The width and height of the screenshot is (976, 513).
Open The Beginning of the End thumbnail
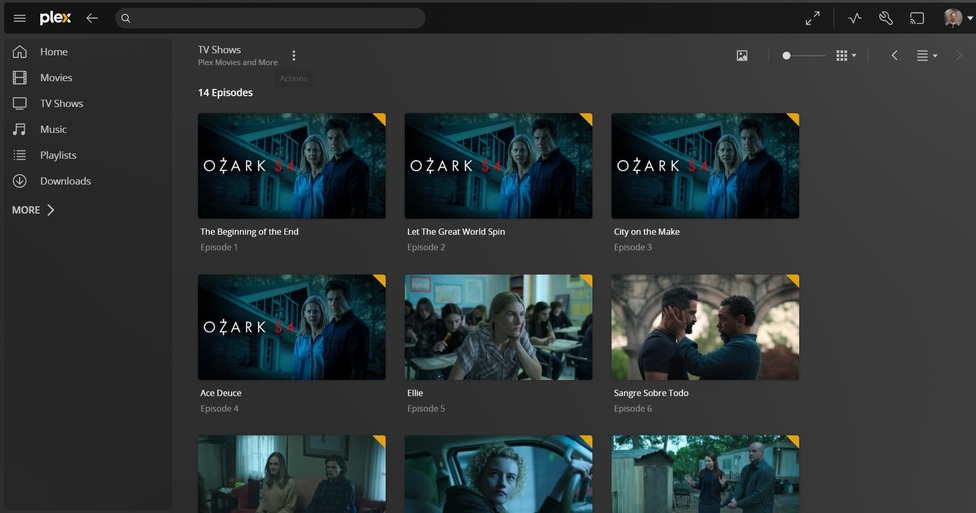pos(292,166)
